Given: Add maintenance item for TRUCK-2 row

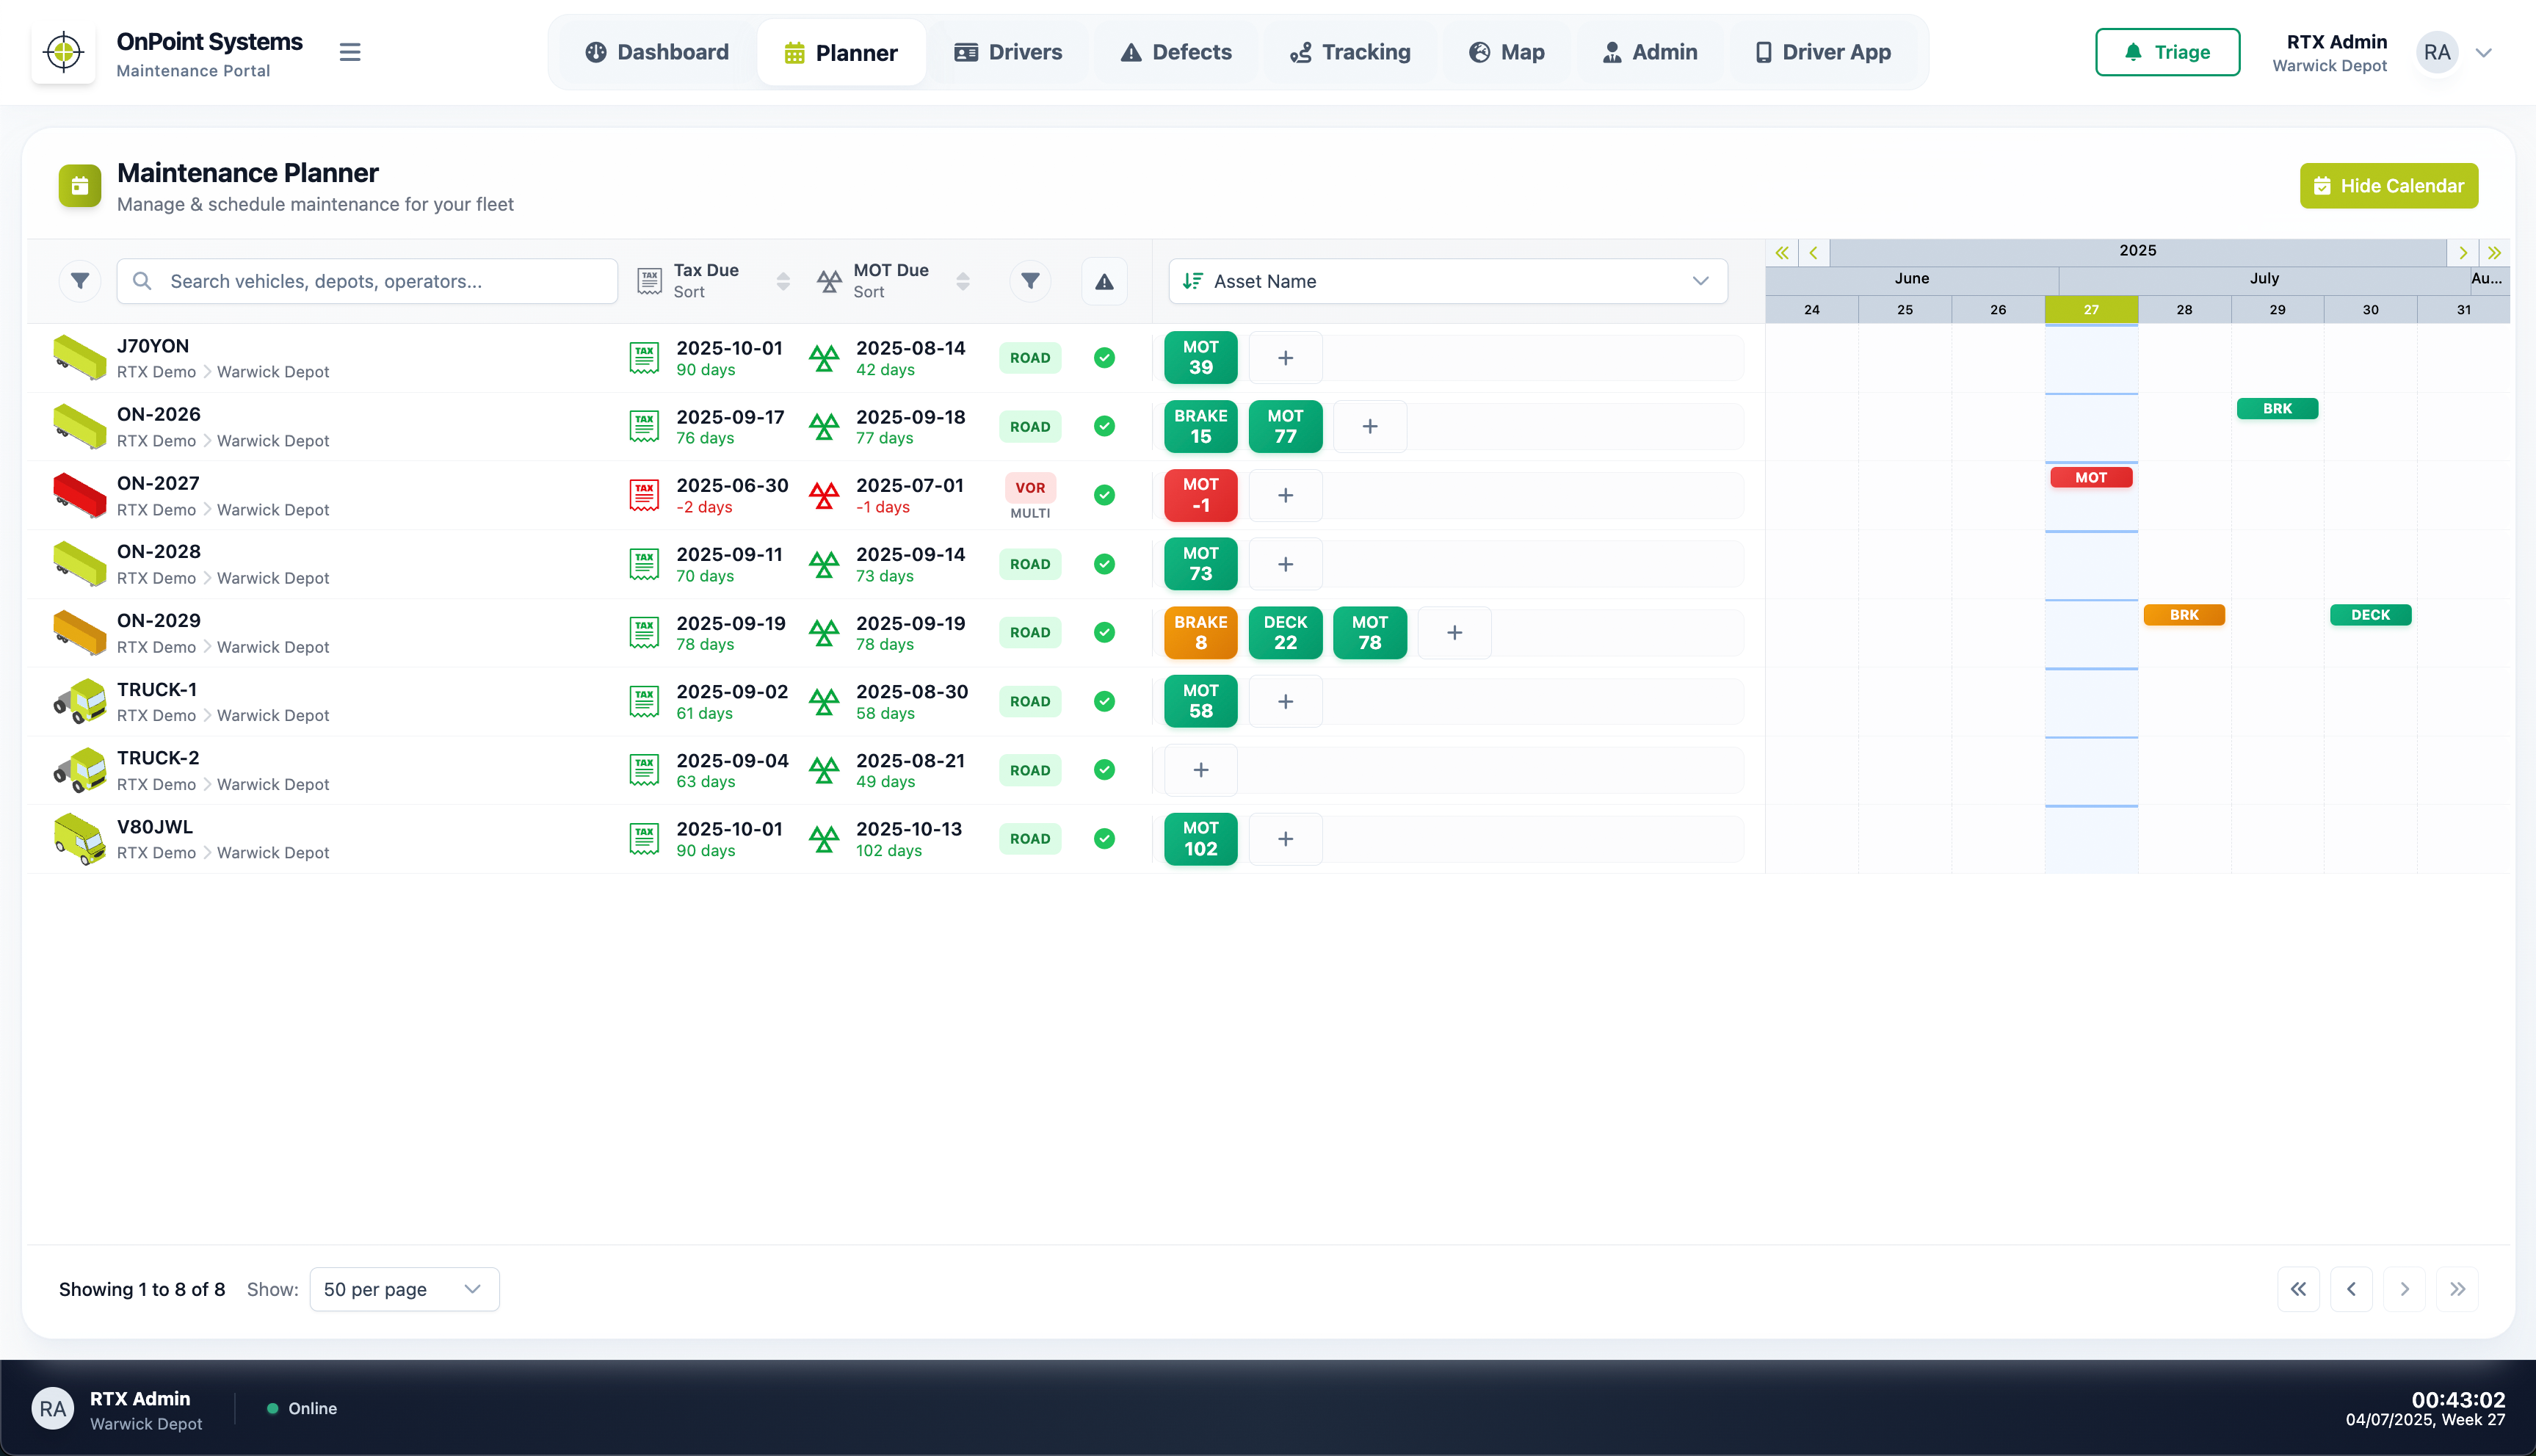Looking at the screenshot, I should tap(1200, 769).
